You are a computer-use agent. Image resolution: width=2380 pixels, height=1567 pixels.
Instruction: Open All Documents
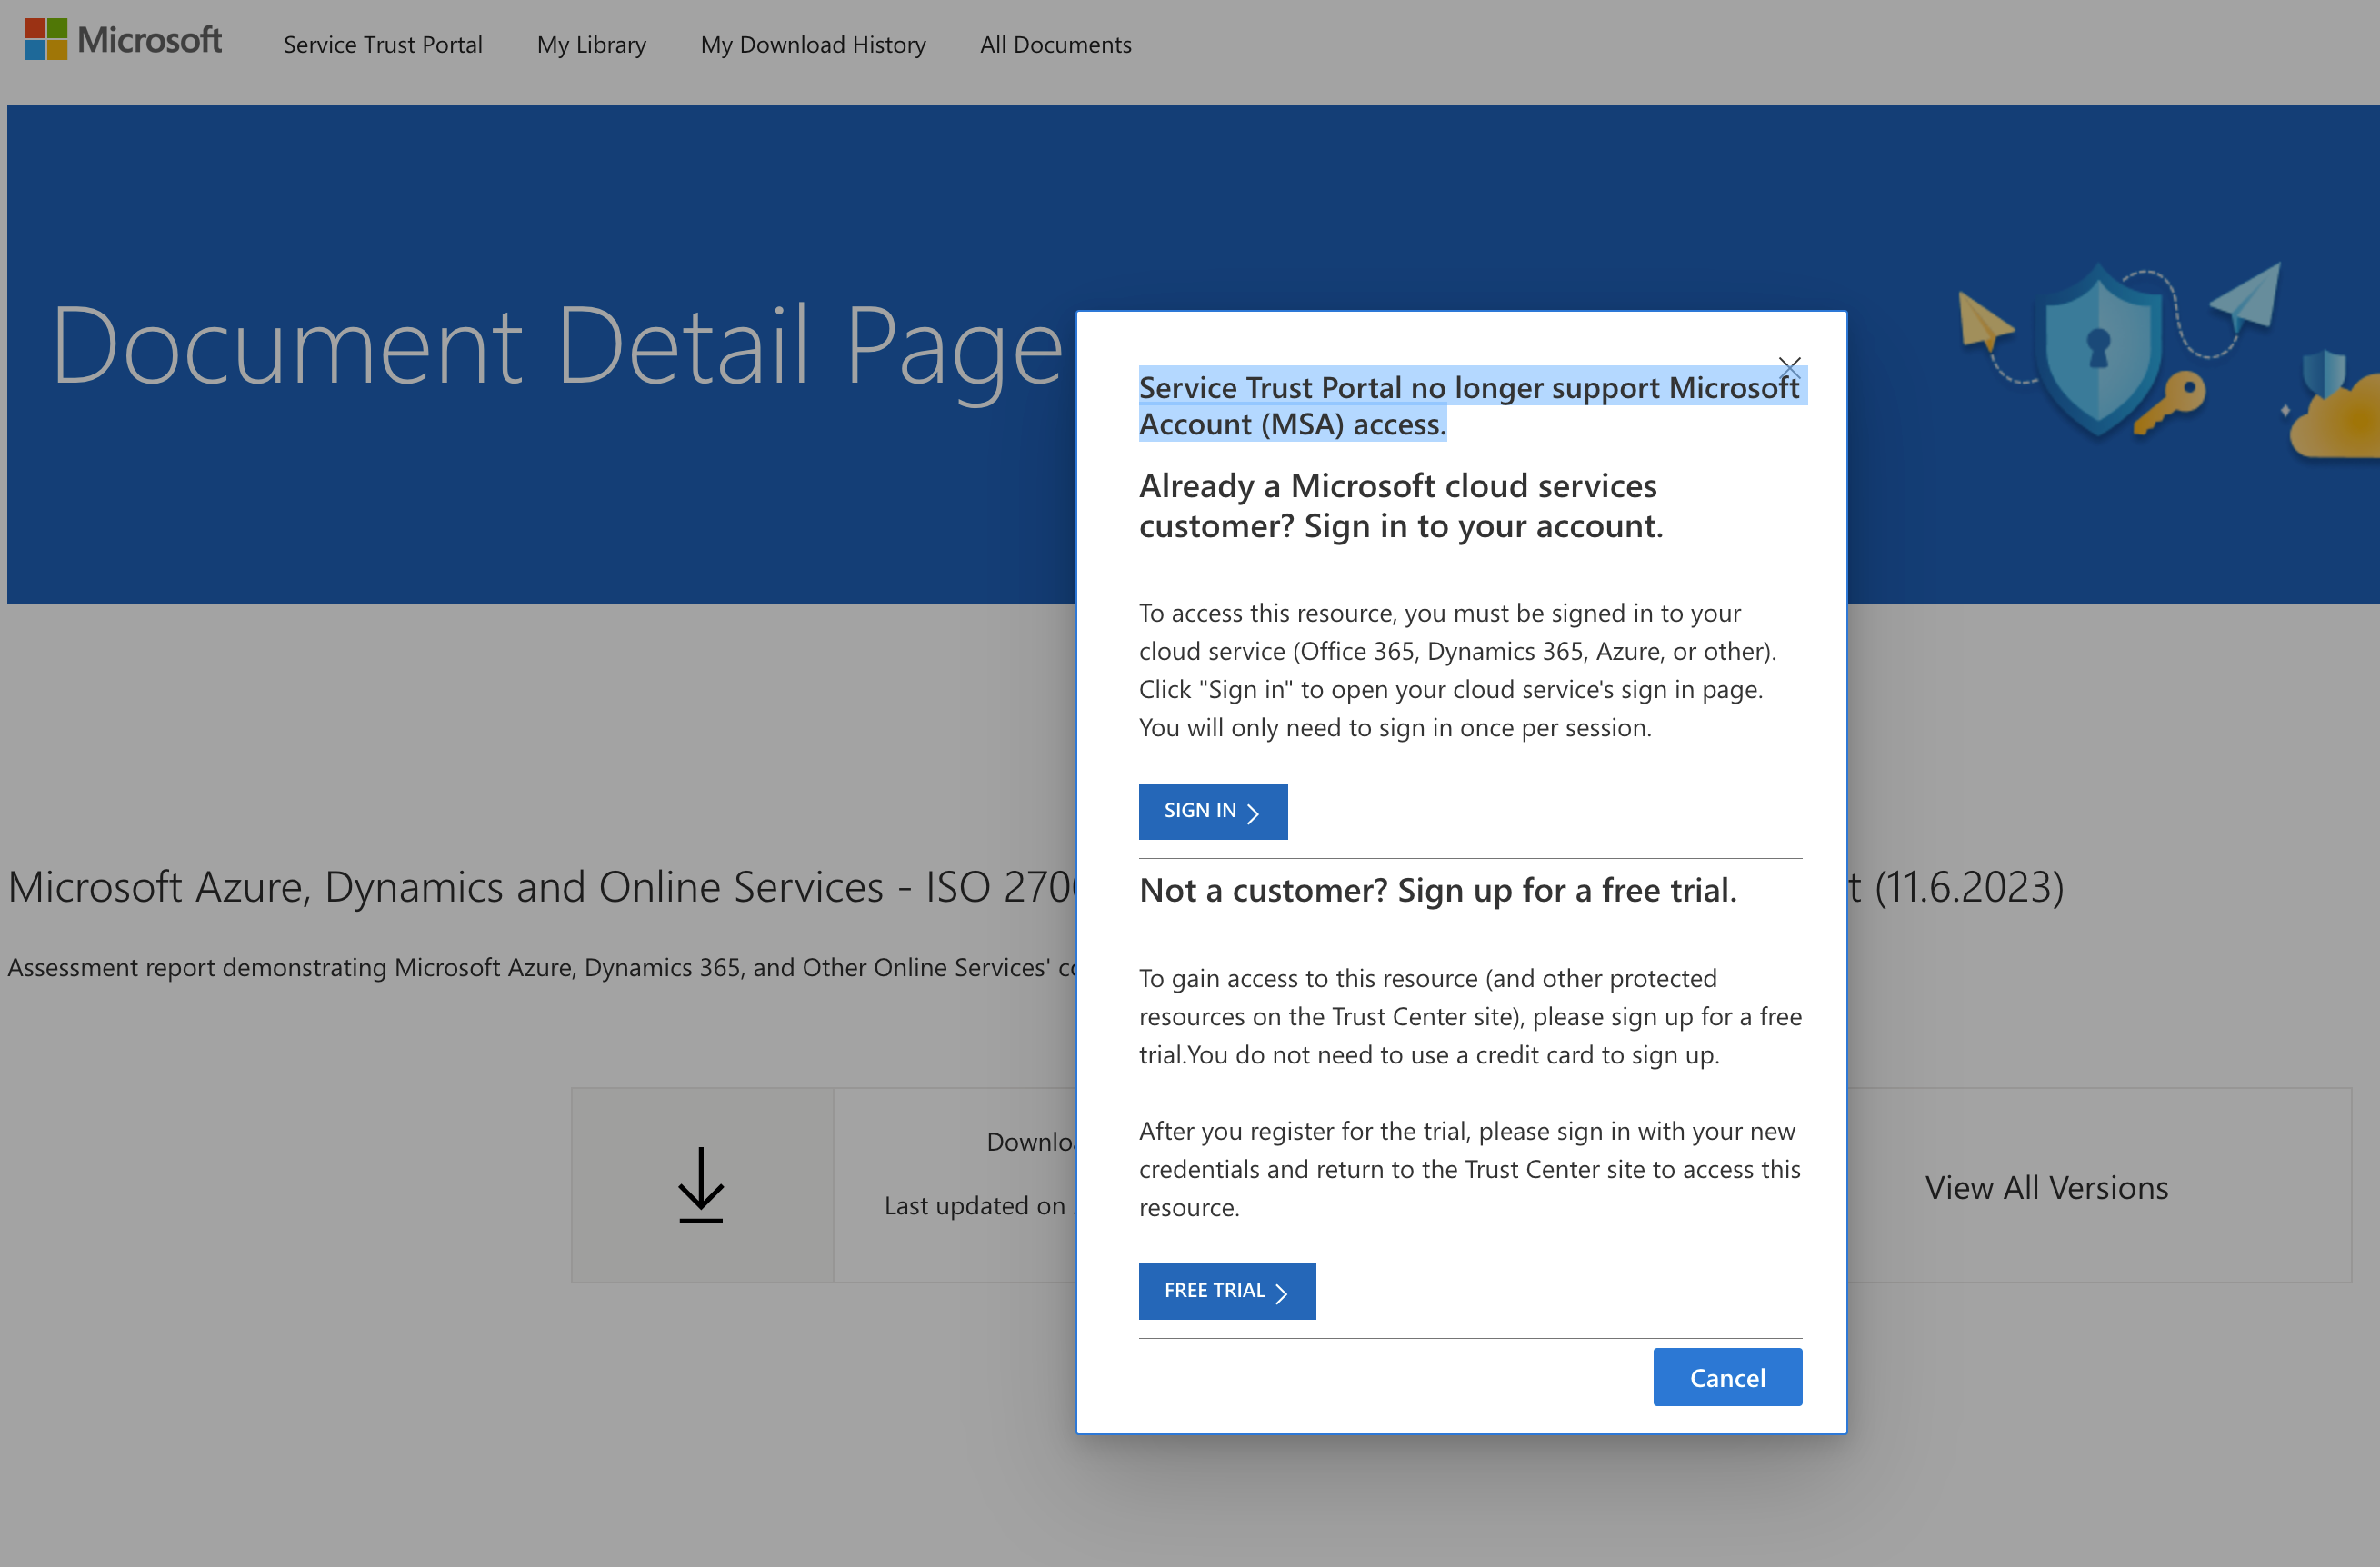point(1055,44)
